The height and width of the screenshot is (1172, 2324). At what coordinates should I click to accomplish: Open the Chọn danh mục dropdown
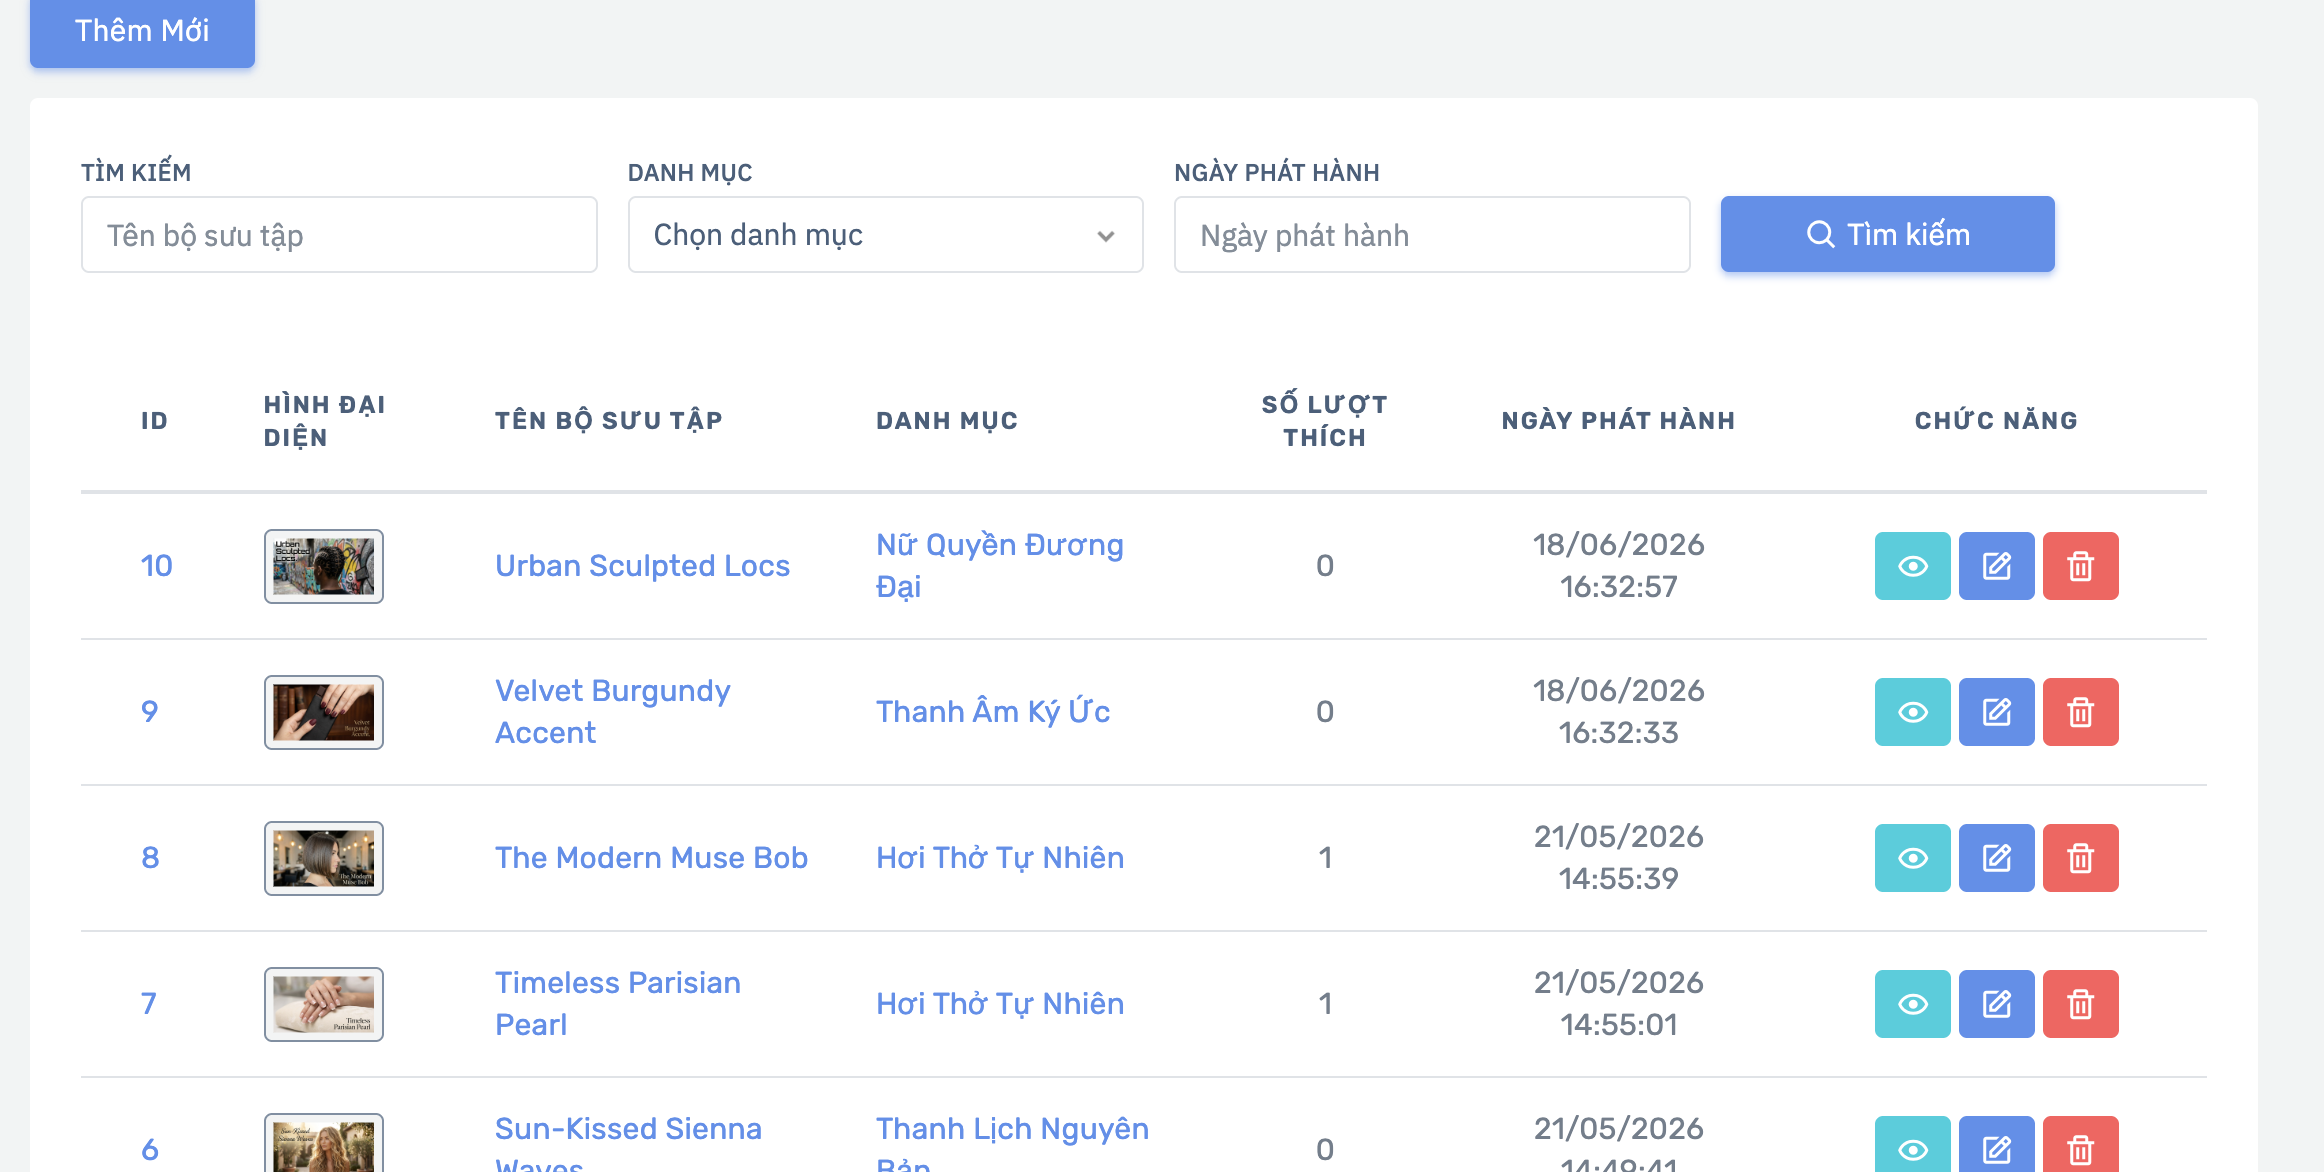point(885,235)
